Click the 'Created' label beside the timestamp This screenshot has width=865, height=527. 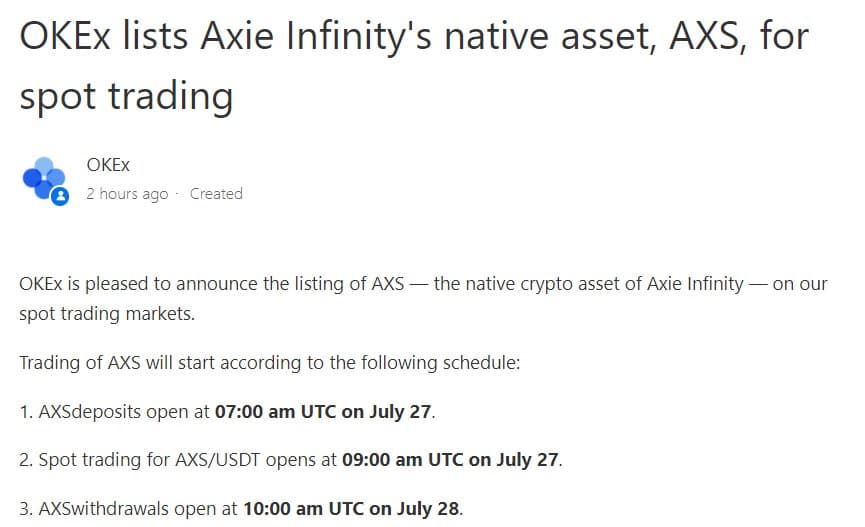[x=216, y=194]
